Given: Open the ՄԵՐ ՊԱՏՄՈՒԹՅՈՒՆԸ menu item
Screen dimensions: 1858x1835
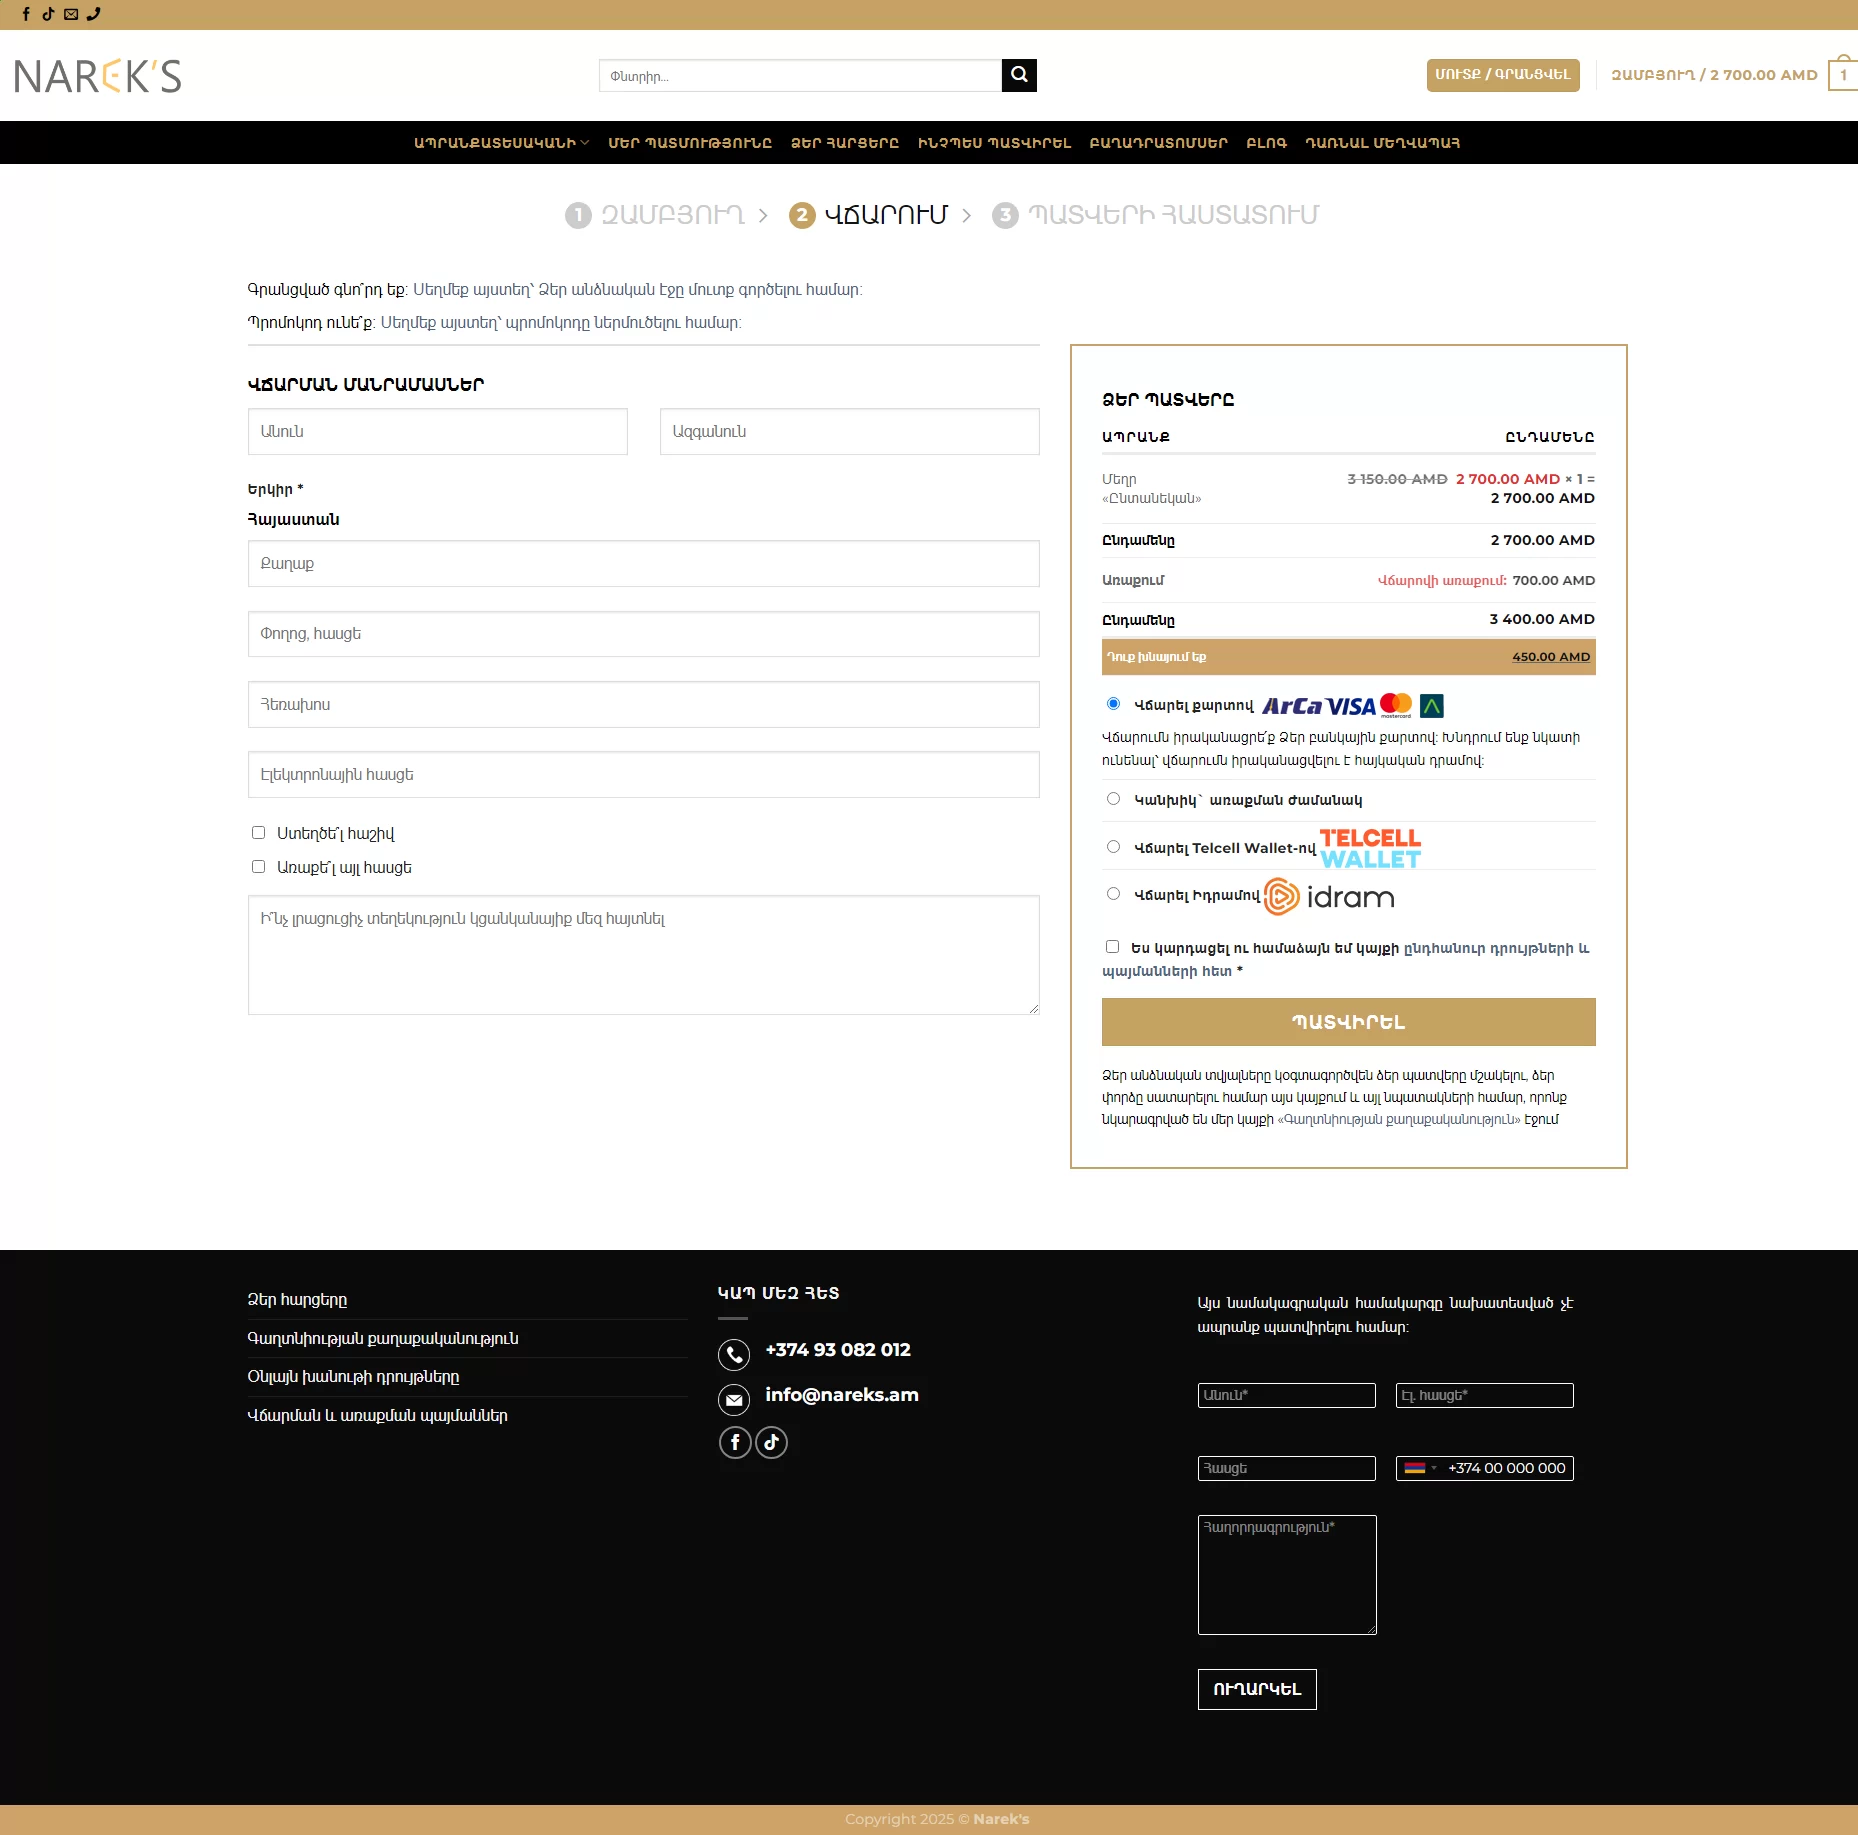Looking at the screenshot, I should pos(690,143).
